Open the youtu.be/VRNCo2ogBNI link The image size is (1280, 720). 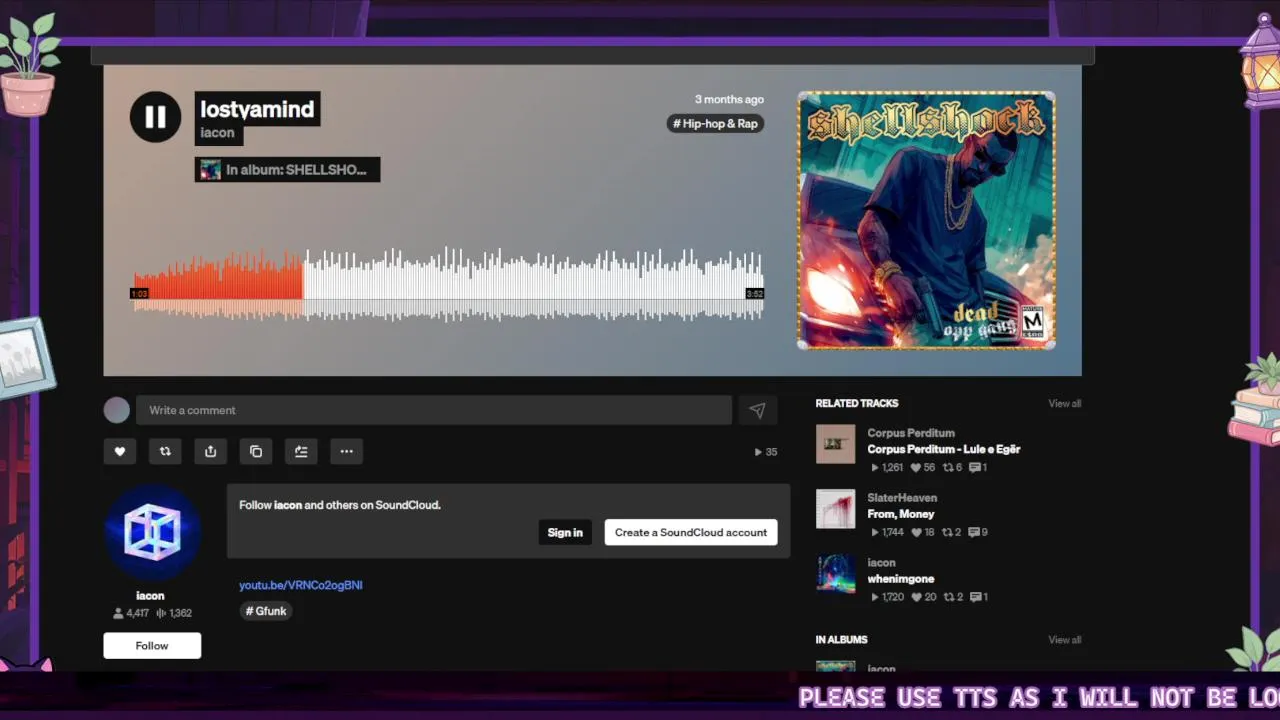click(x=301, y=585)
